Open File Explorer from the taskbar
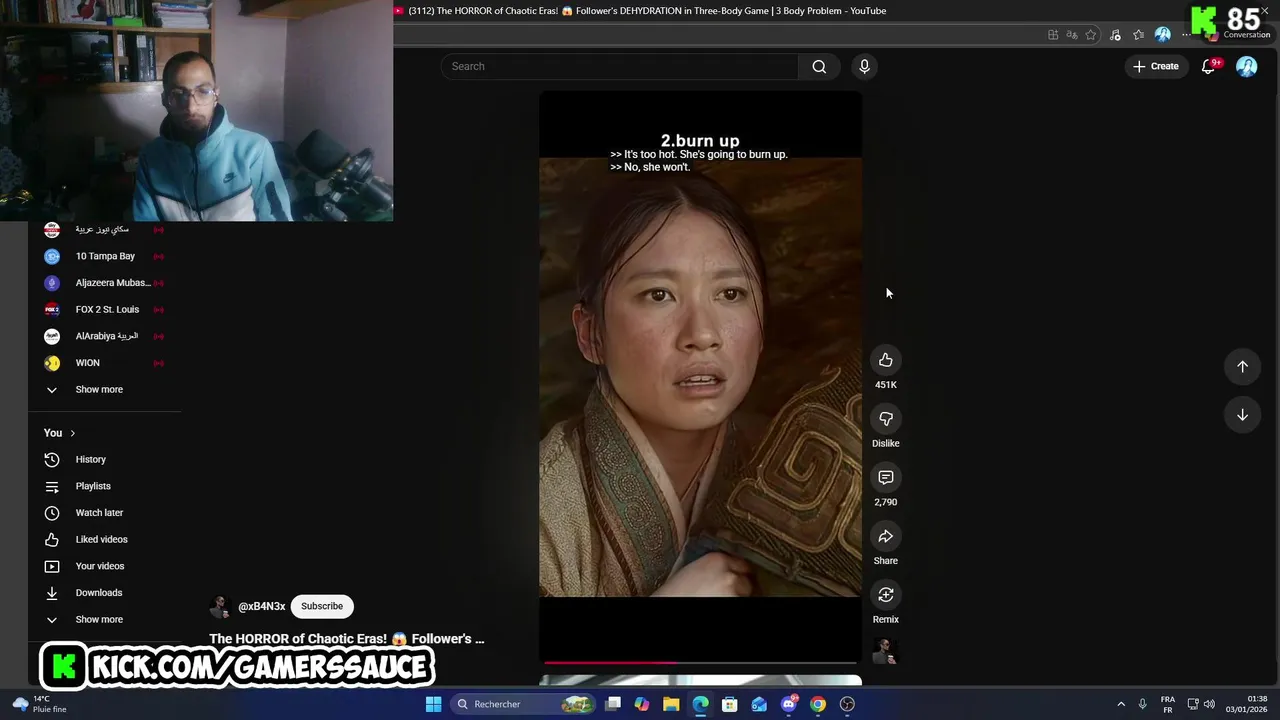The height and width of the screenshot is (720, 1280). pos(671,704)
